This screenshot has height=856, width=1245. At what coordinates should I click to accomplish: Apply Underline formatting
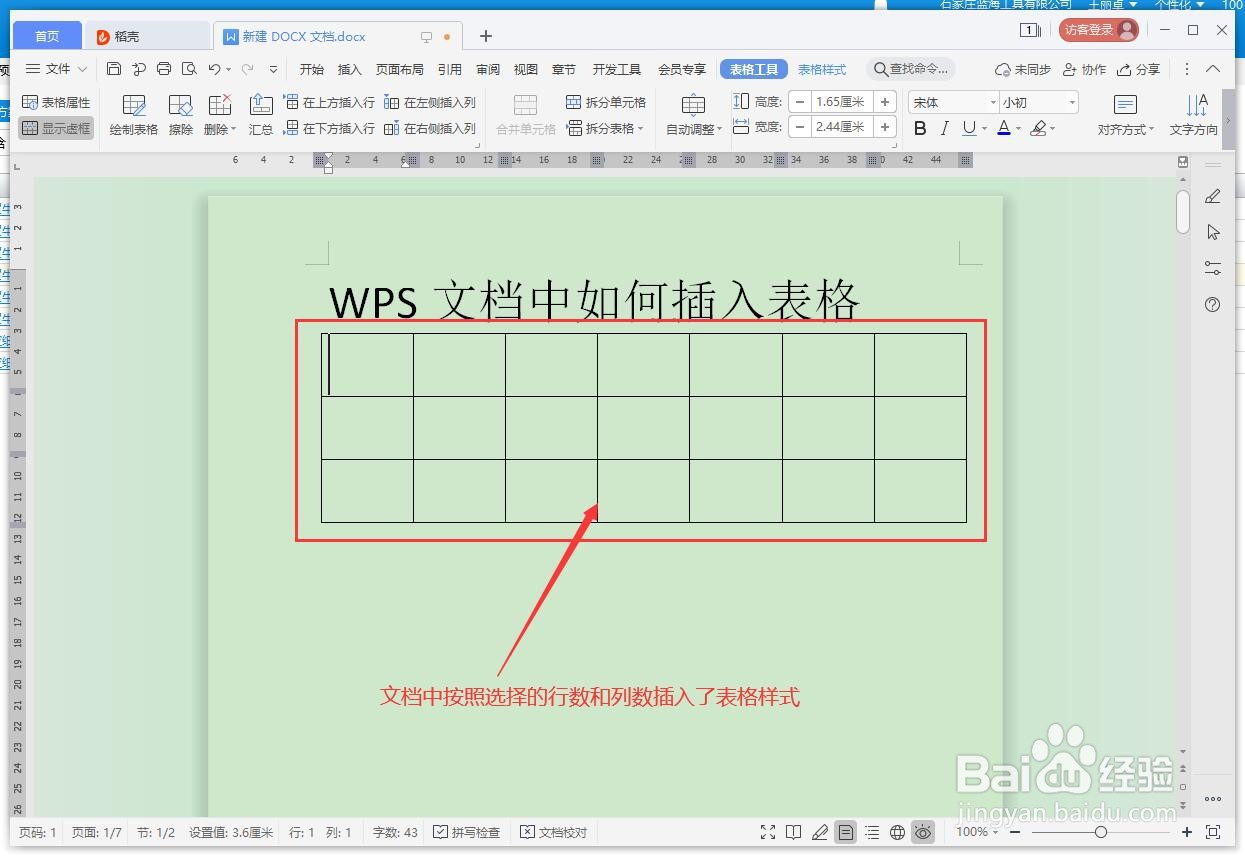click(x=968, y=128)
